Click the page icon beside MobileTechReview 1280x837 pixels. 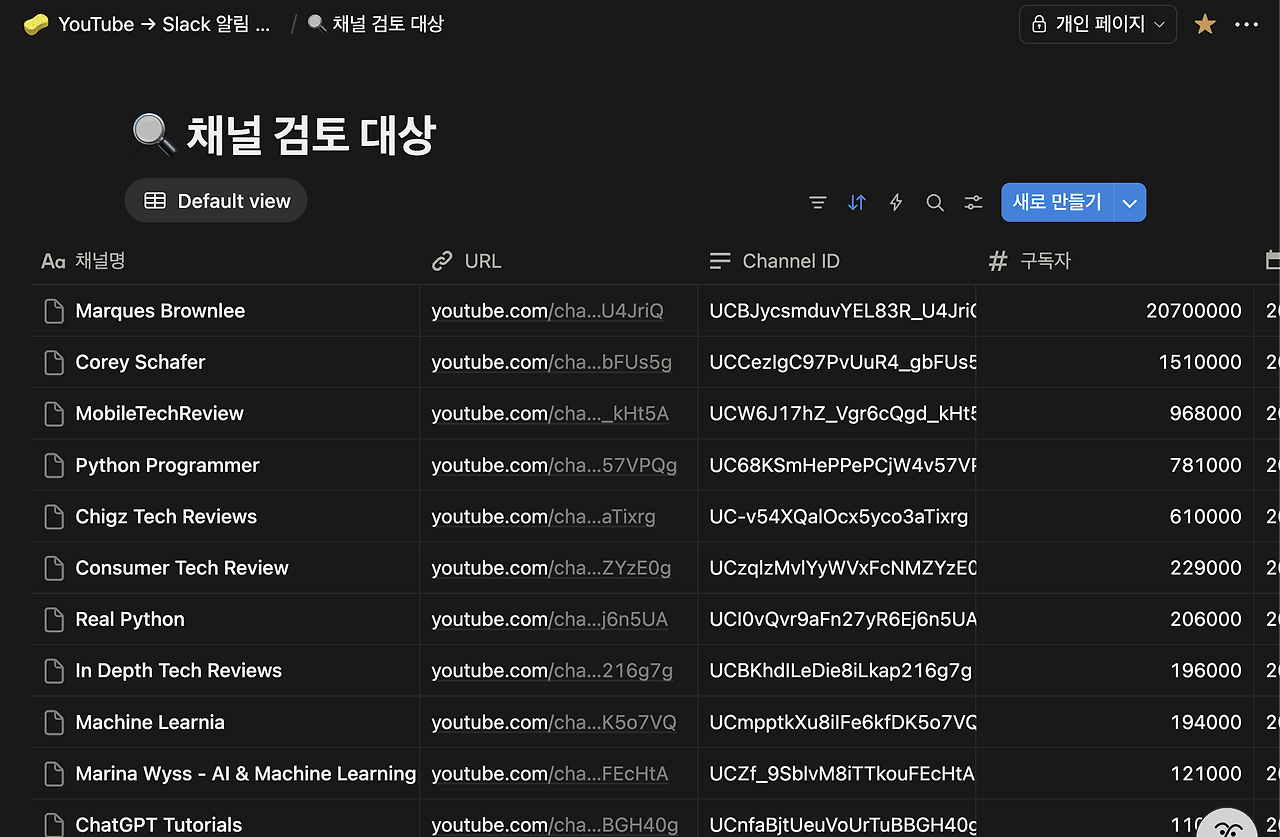[x=54, y=413]
